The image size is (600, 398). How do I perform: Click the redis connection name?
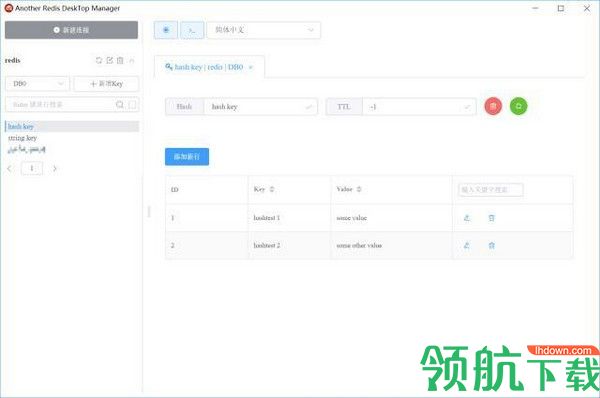click(13, 60)
